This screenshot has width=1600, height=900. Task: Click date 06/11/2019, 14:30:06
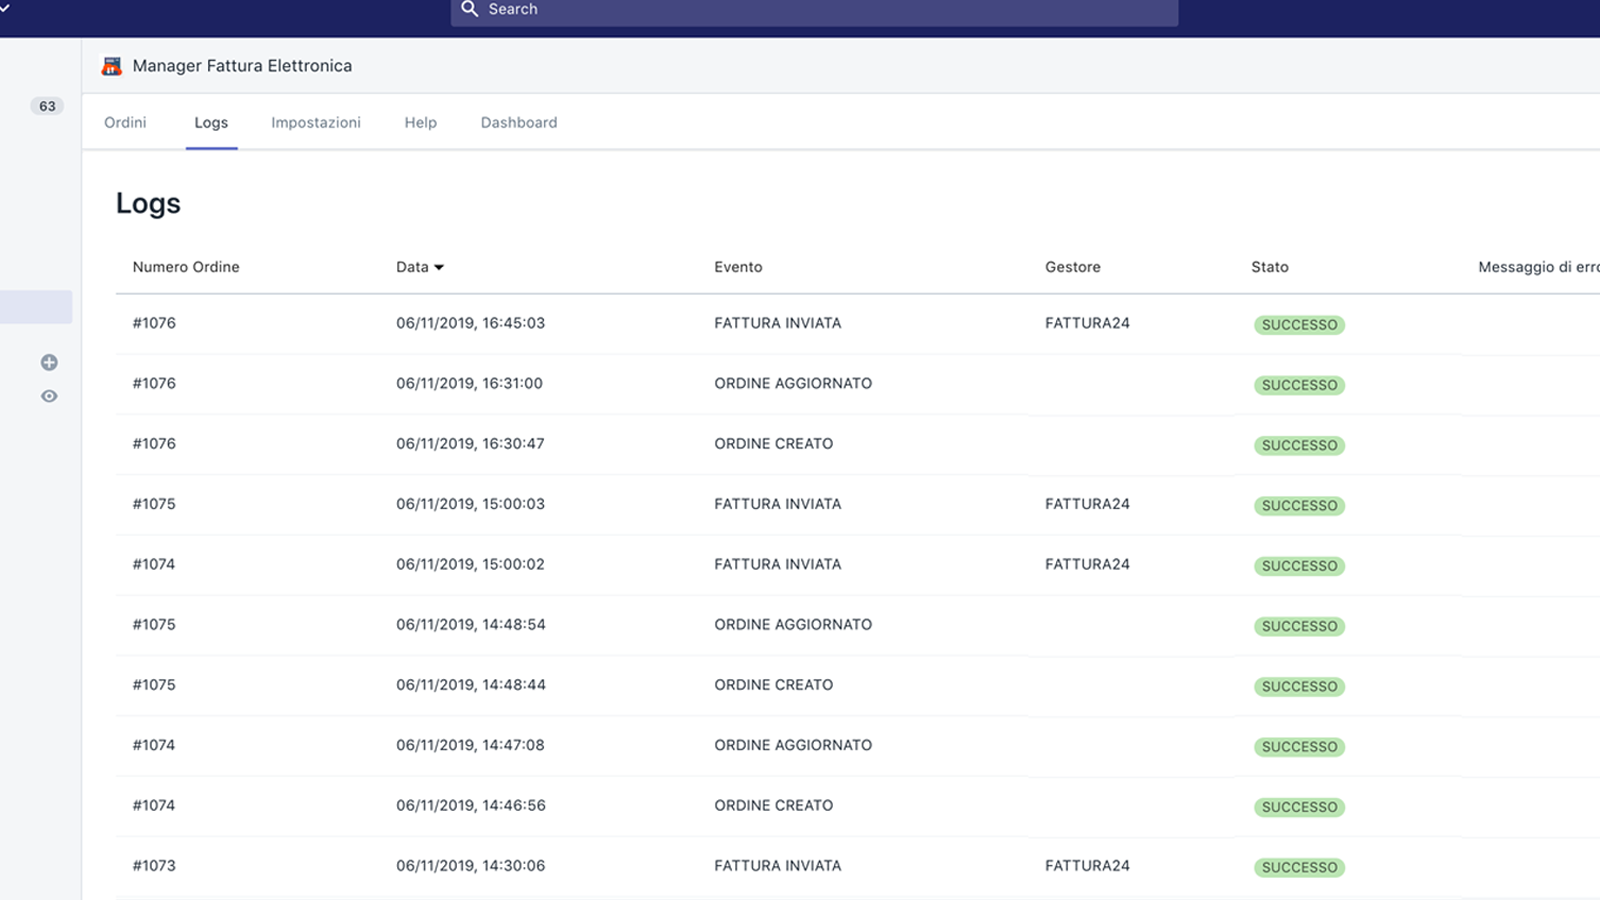pyautogui.click(x=471, y=866)
